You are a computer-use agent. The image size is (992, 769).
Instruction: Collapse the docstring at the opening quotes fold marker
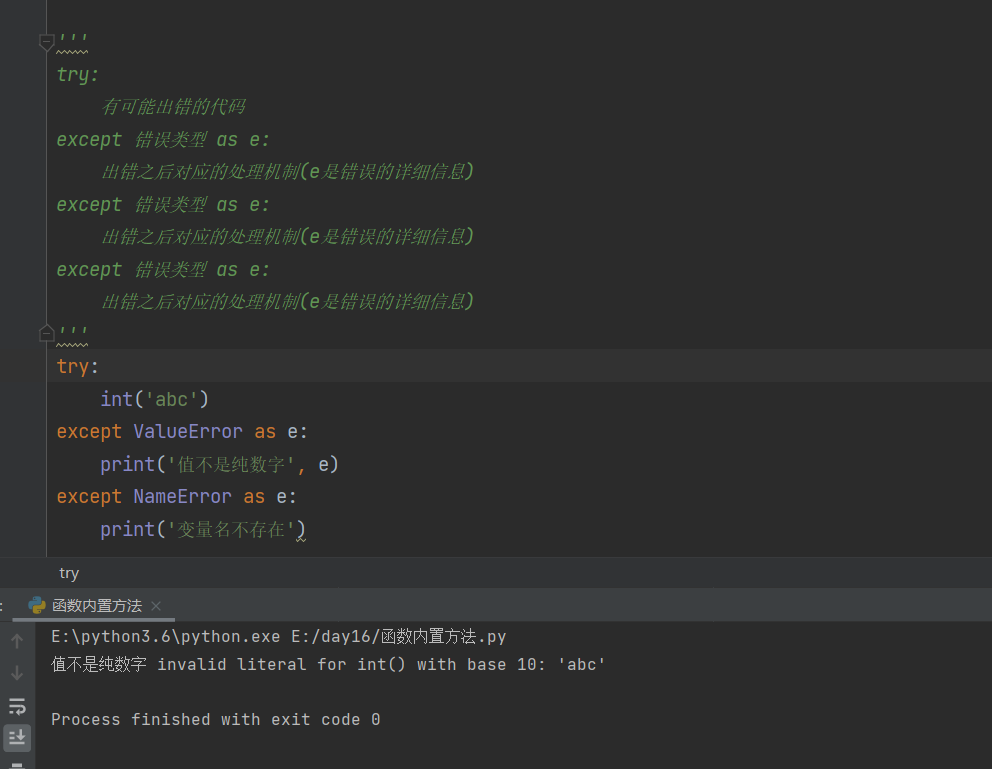(x=46, y=42)
